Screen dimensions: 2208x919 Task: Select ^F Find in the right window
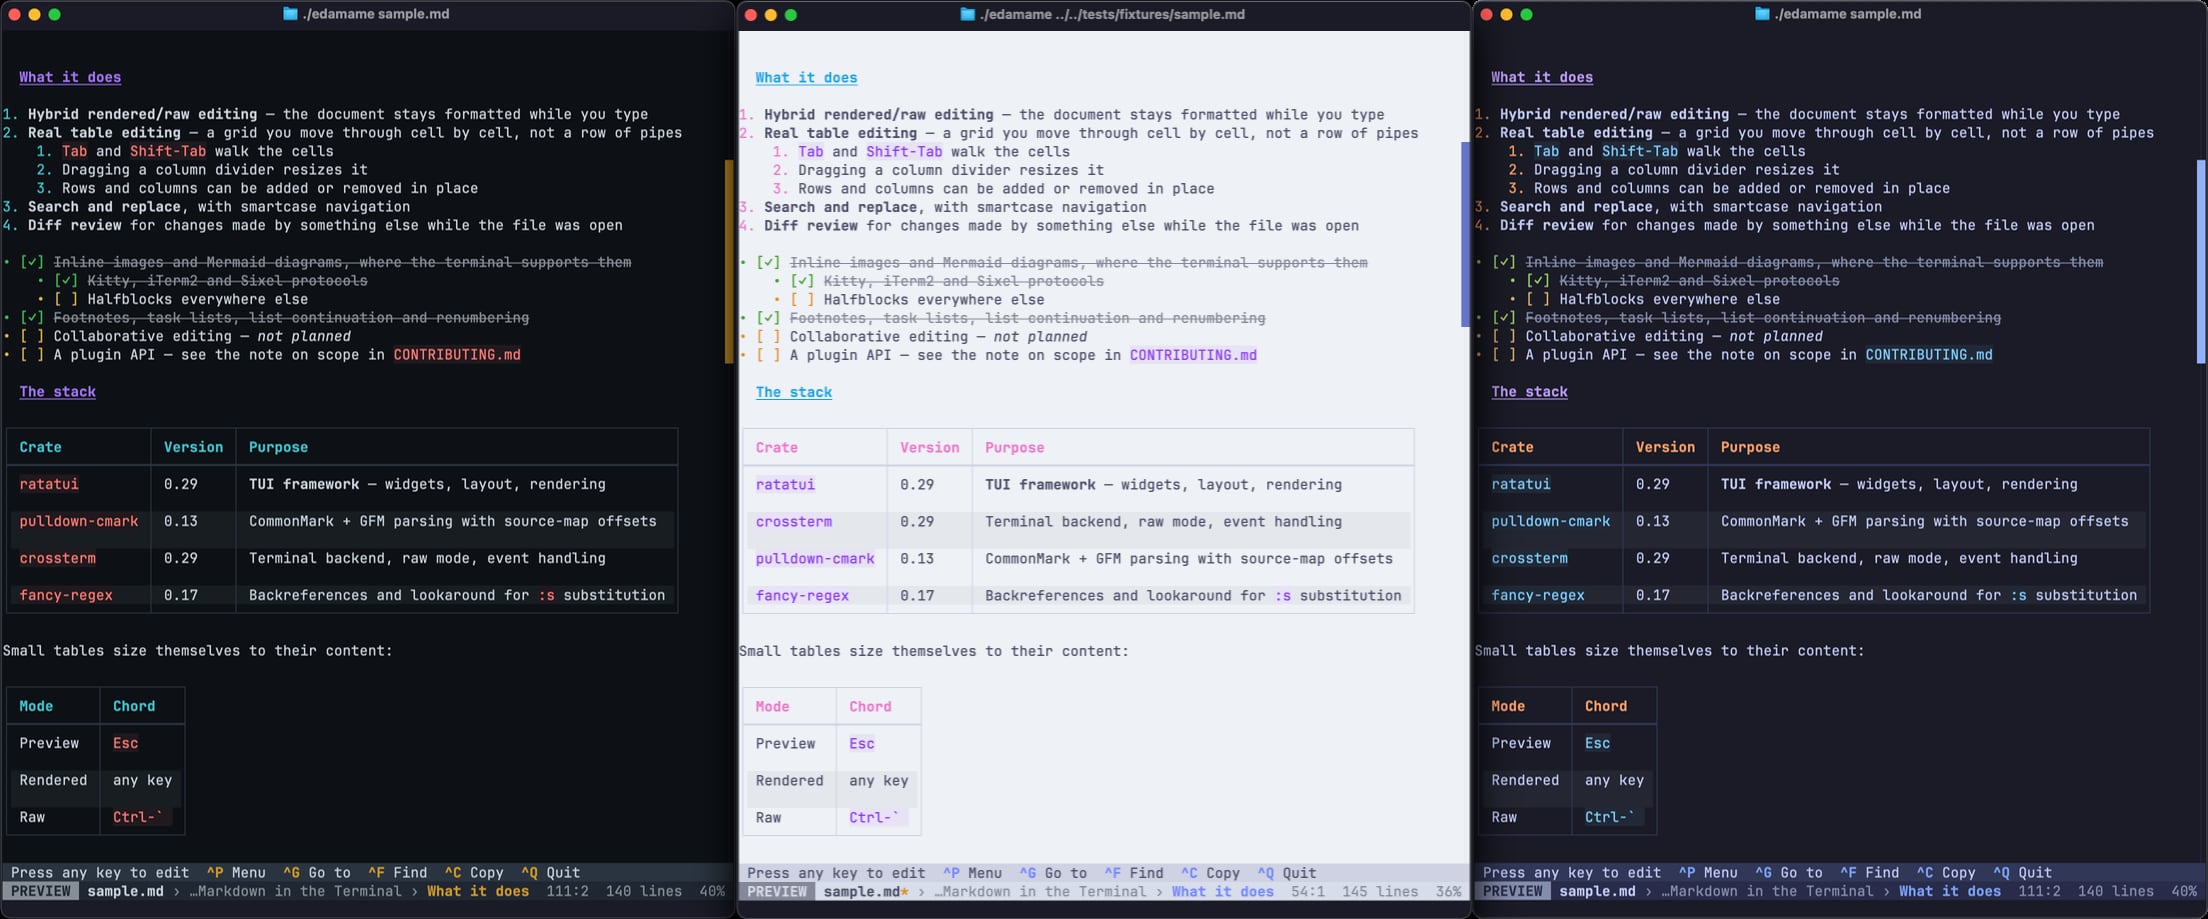[x=1869, y=872]
